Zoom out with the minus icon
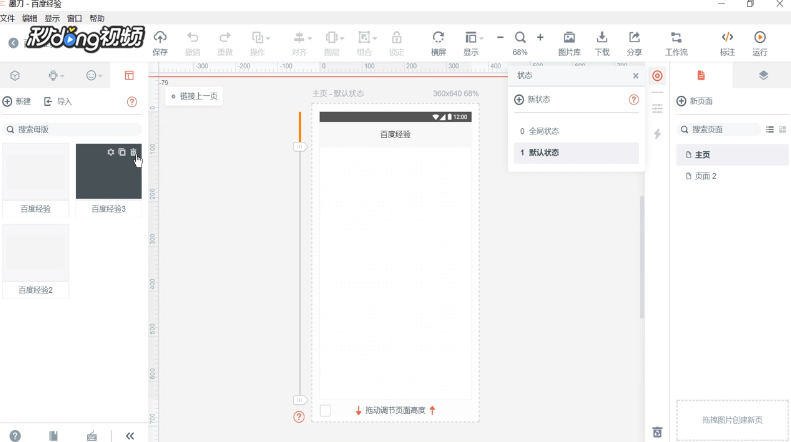791x442 pixels. point(500,37)
